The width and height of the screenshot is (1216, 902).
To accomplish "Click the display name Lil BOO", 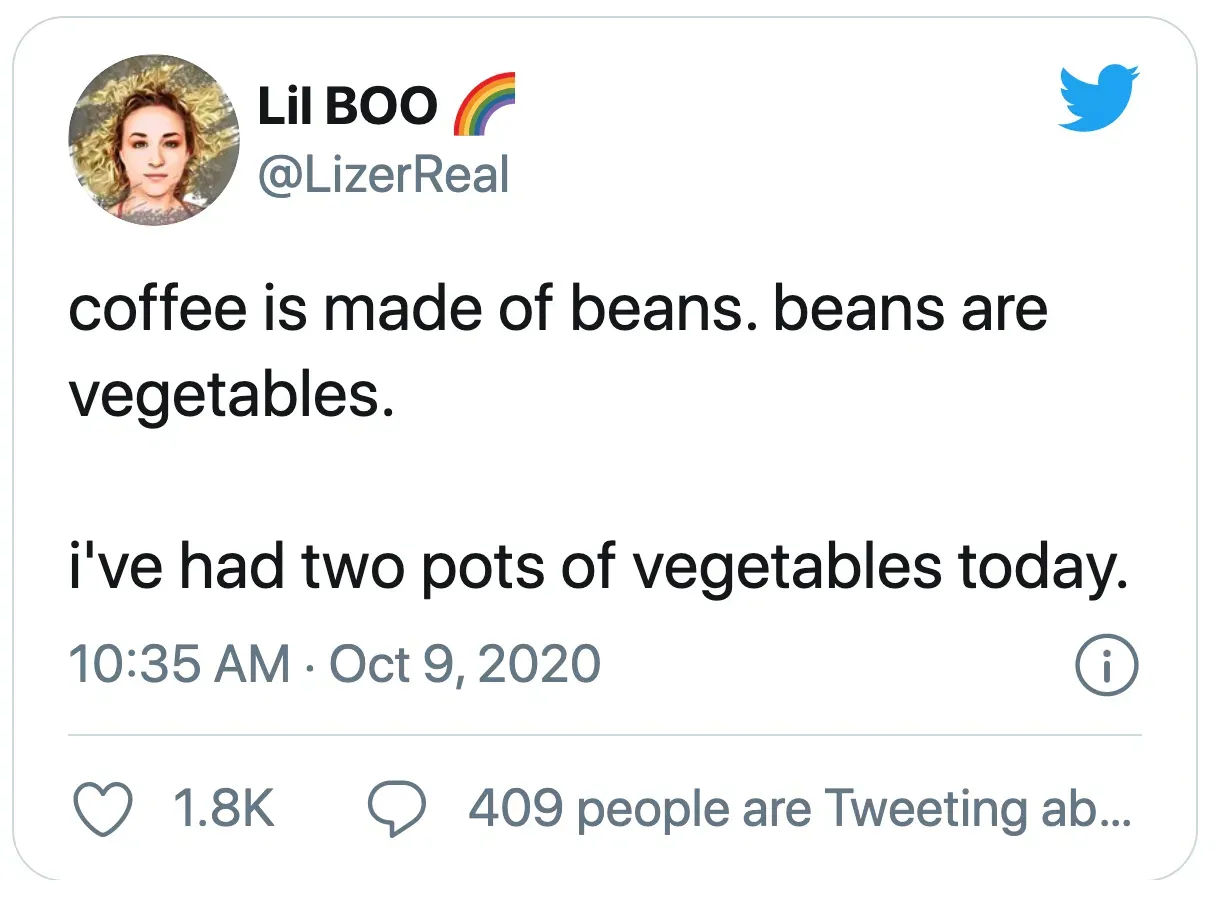I will click(x=347, y=105).
